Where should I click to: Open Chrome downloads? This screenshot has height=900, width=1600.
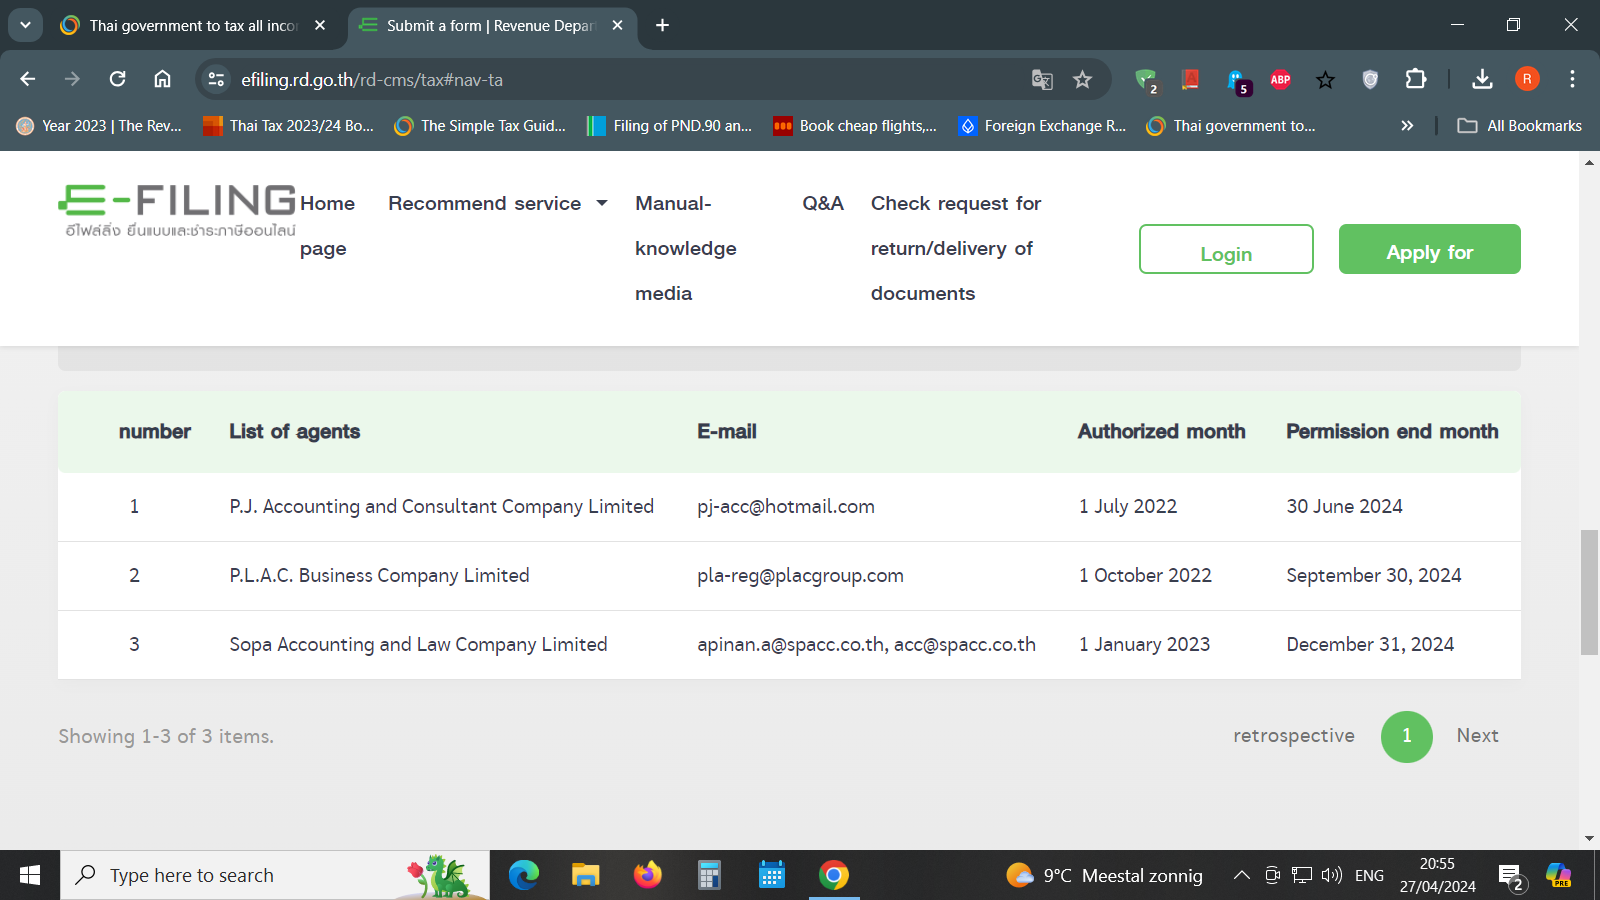(1482, 79)
